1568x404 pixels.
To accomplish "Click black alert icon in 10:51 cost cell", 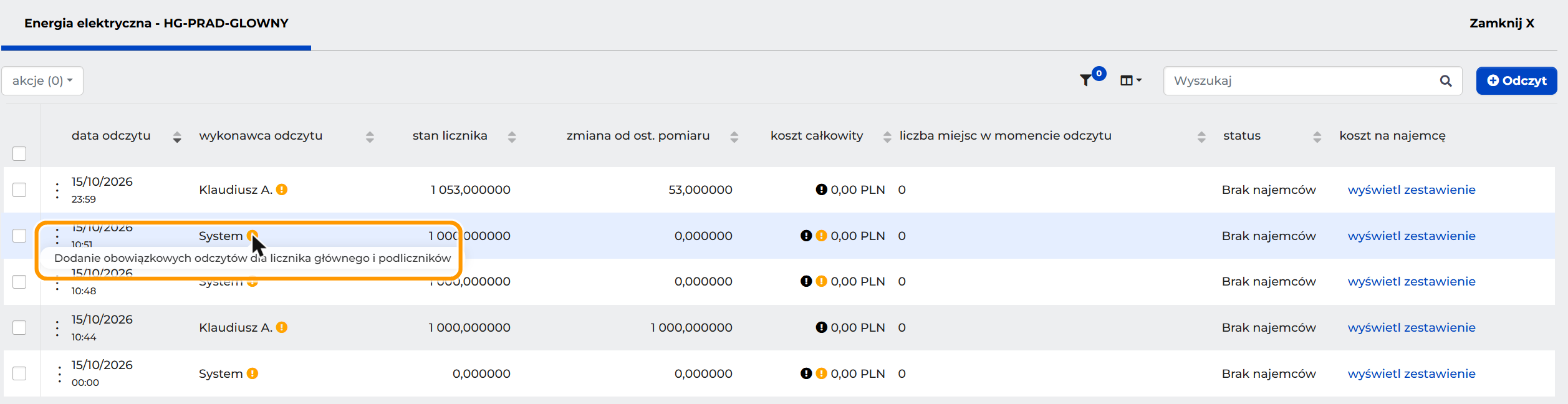I will point(806,236).
